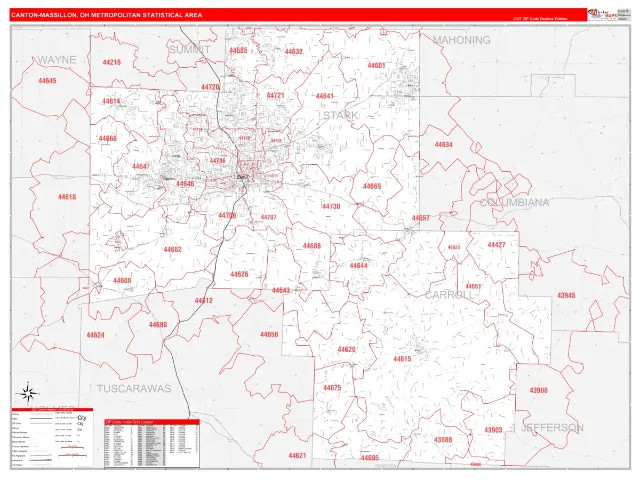Click ZIP code 44601
Viewport: 640px width, 480px height.
pyautogui.click(x=376, y=66)
